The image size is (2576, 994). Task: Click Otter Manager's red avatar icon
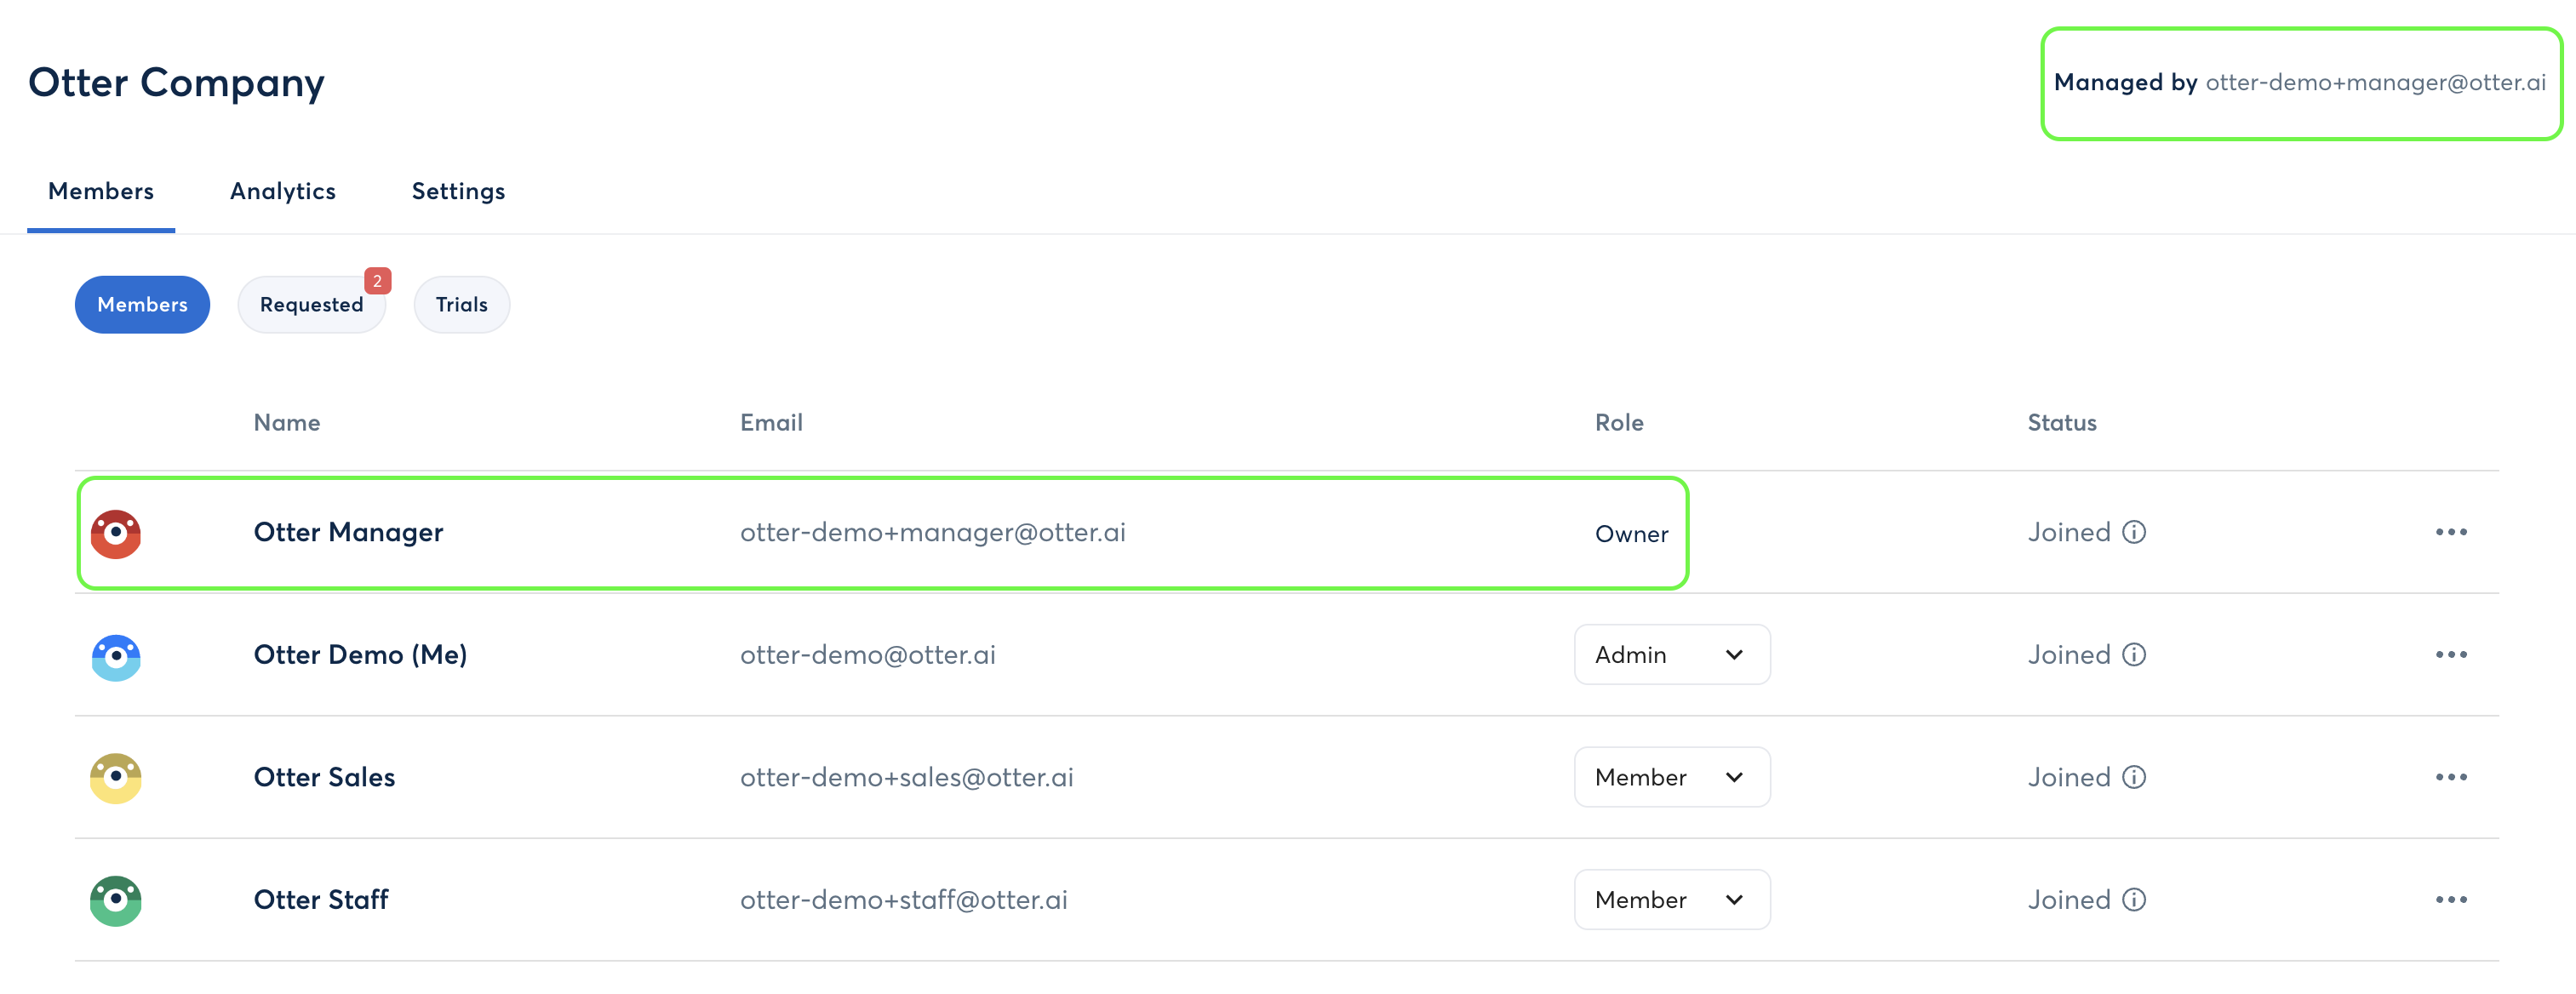(x=116, y=534)
